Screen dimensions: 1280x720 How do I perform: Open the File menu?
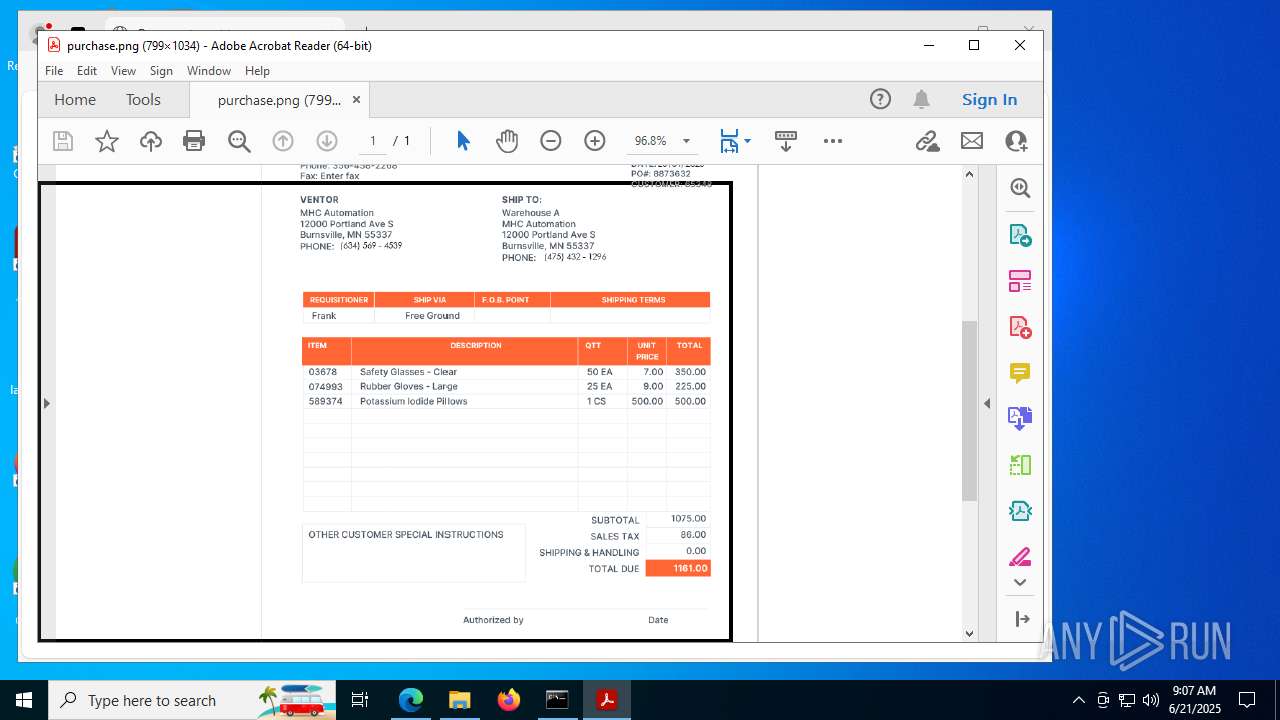54,71
